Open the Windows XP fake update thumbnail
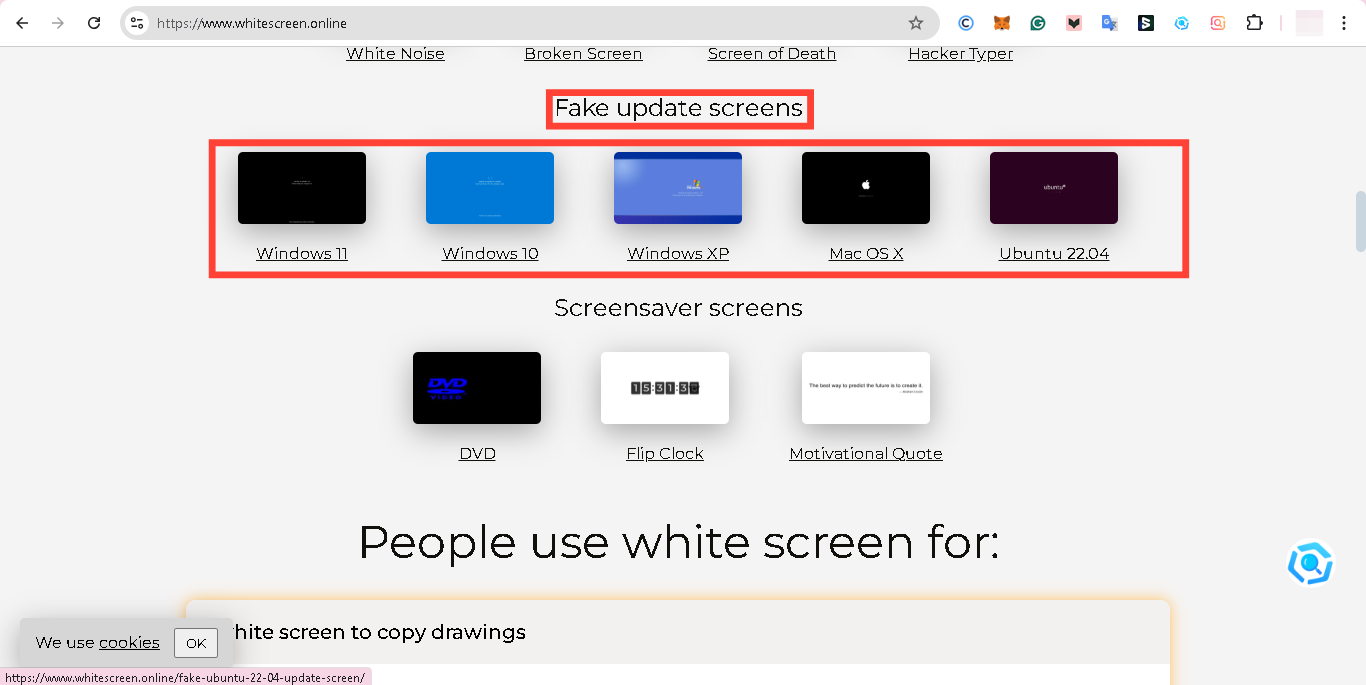1366x685 pixels. click(x=678, y=188)
